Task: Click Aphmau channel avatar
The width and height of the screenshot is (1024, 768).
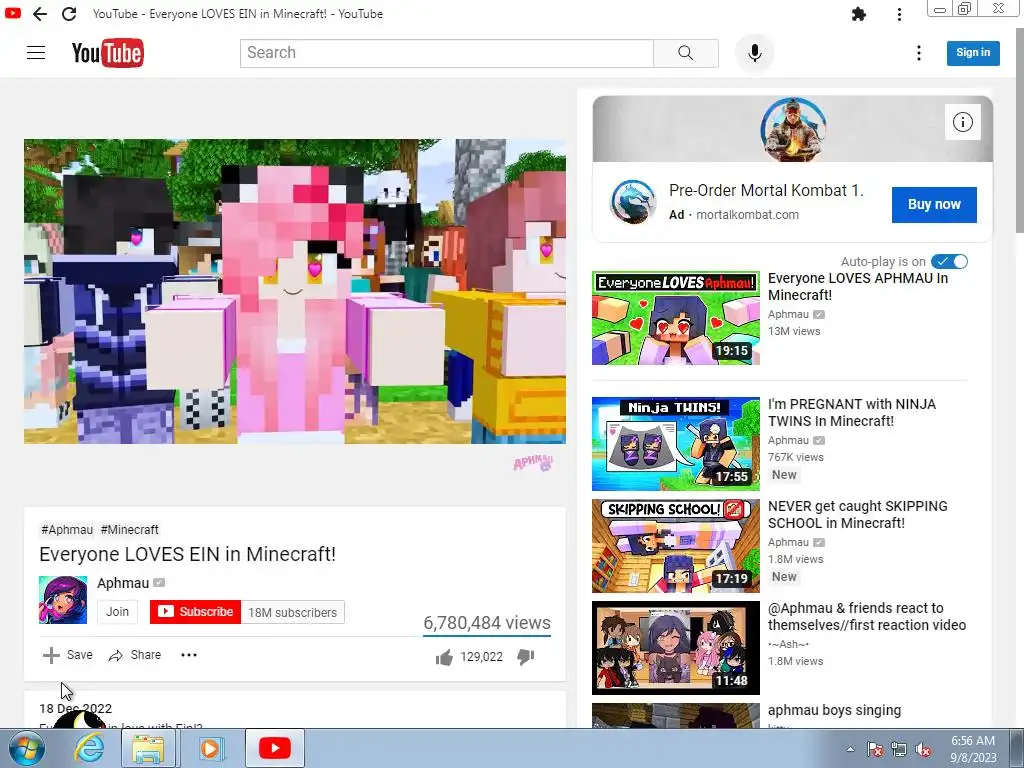Action: [63, 600]
